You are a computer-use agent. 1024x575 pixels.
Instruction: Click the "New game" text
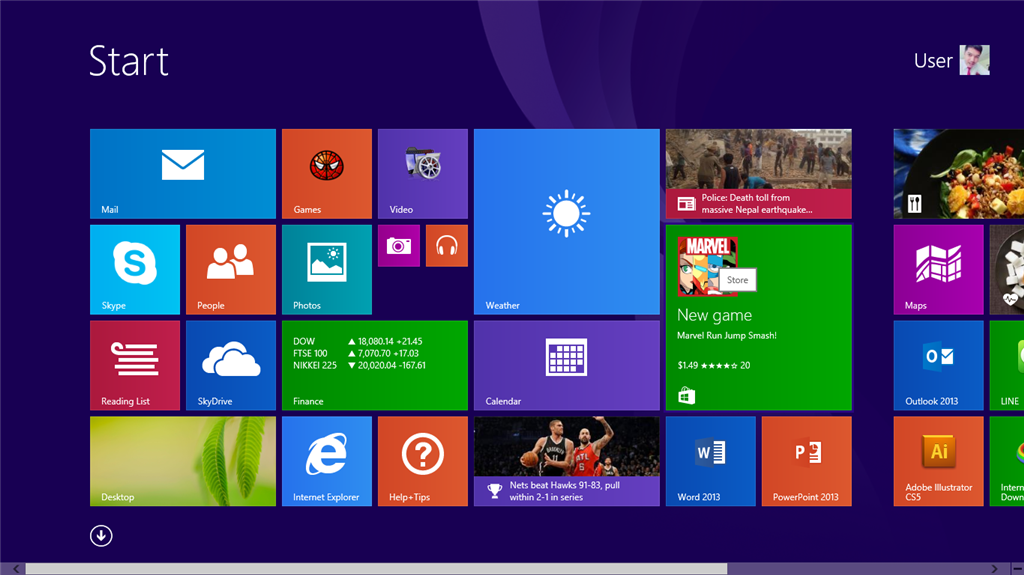tap(714, 315)
